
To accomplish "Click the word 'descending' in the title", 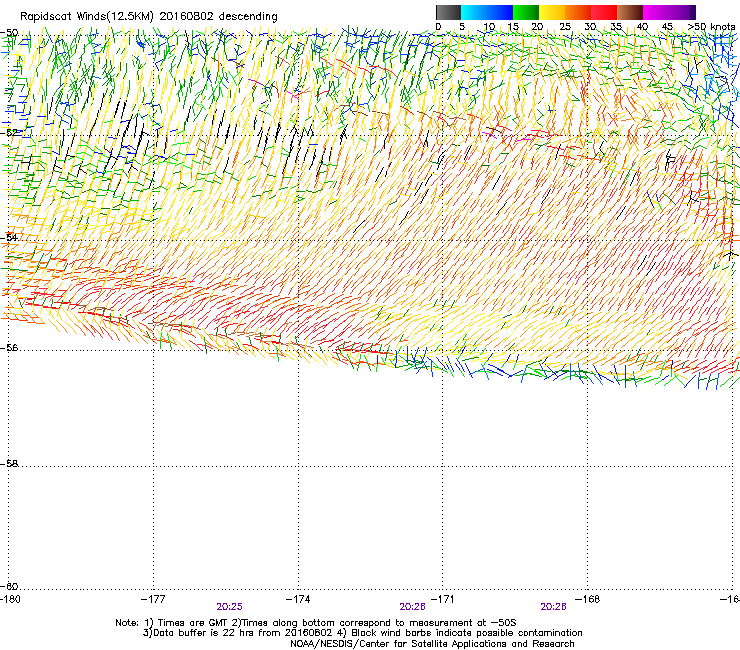I will click(248, 17).
